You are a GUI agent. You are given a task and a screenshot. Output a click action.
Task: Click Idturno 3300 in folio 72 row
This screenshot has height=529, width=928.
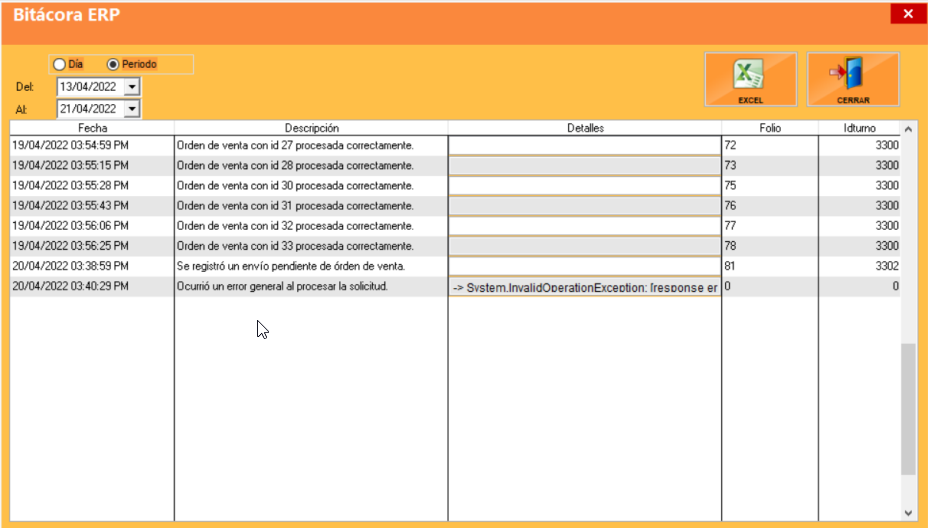(859, 146)
